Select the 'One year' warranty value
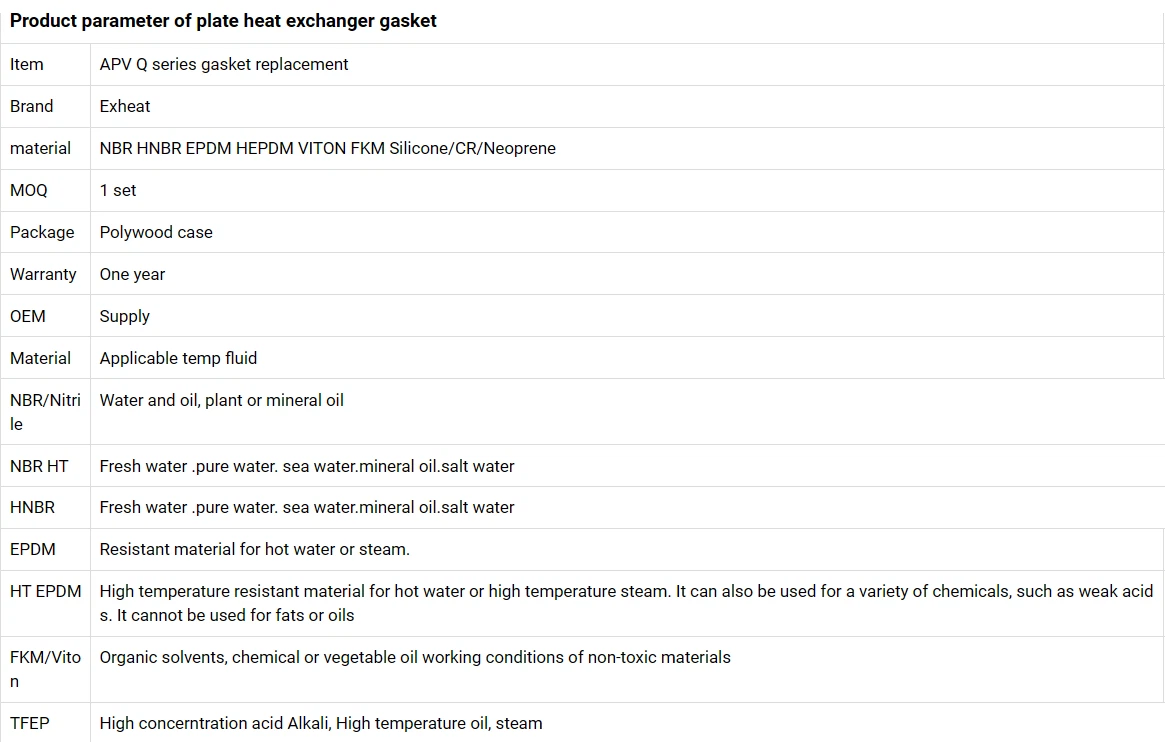Image resolution: width=1165 pixels, height=742 pixels. [x=132, y=274]
